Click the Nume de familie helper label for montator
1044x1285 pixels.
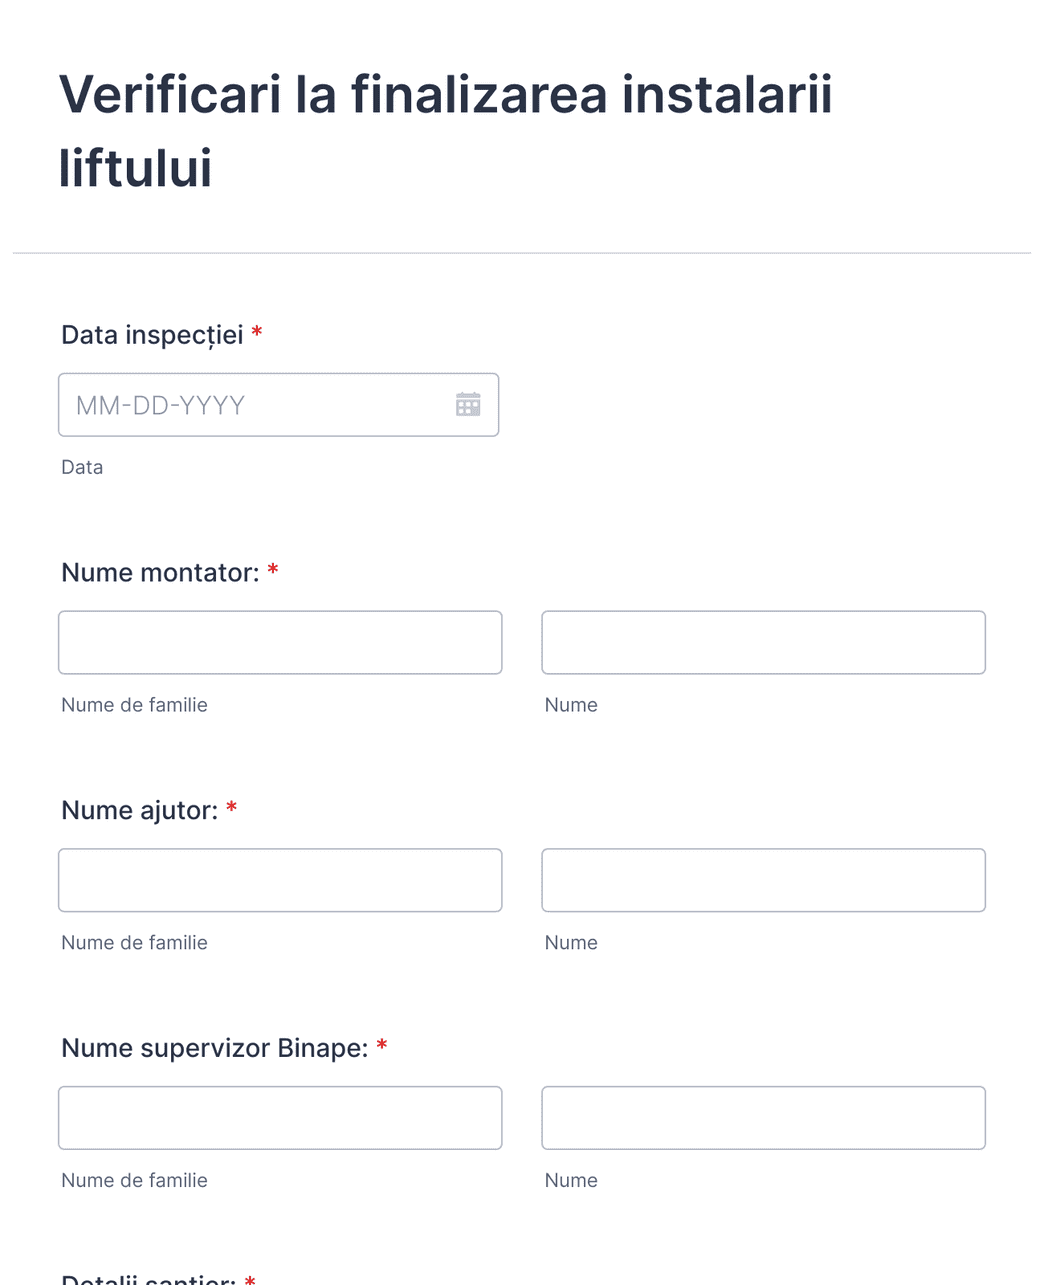(x=134, y=705)
